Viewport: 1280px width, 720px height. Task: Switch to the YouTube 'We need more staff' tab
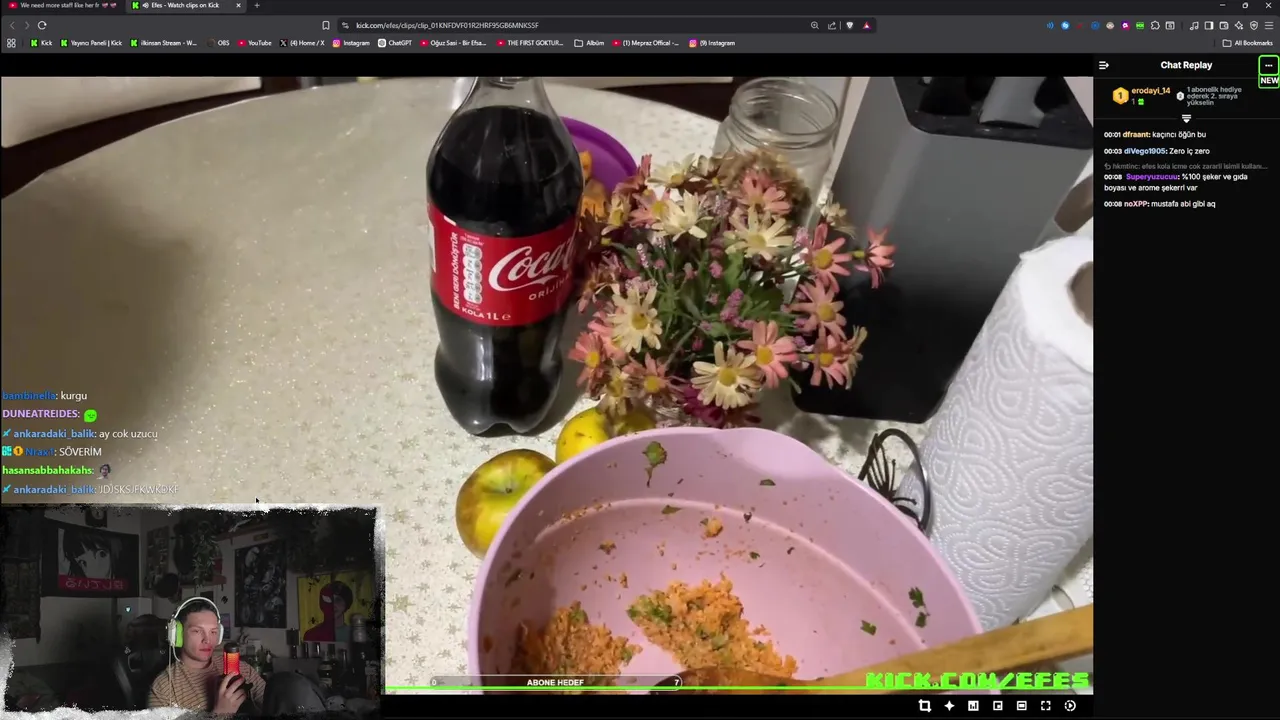pos(62,5)
